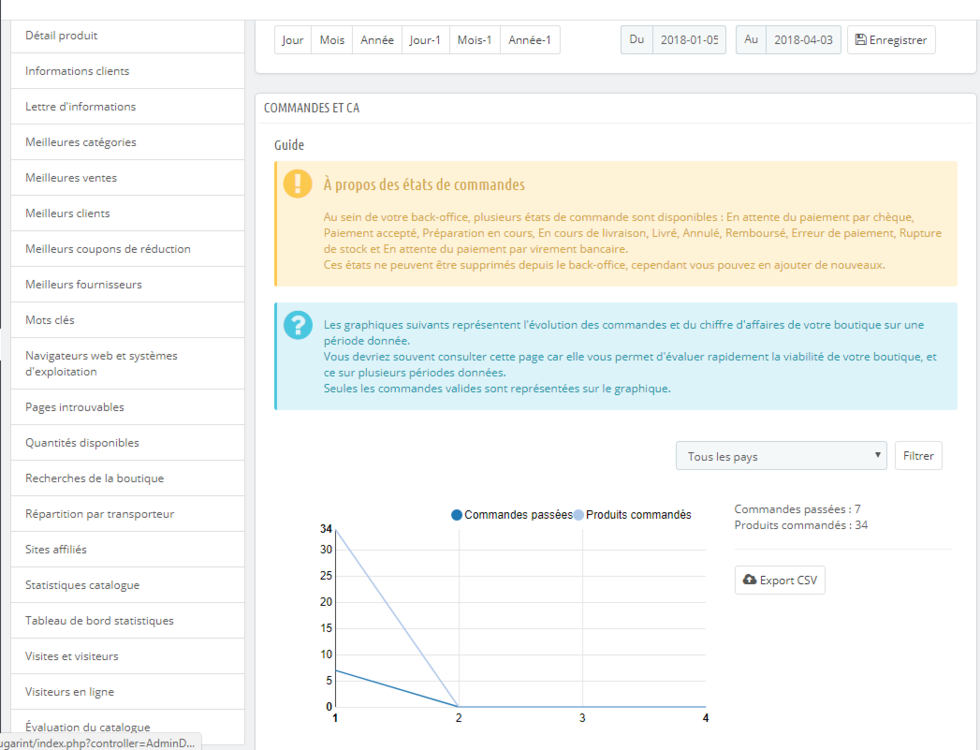Edit the Du start date field

(x=689, y=40)
